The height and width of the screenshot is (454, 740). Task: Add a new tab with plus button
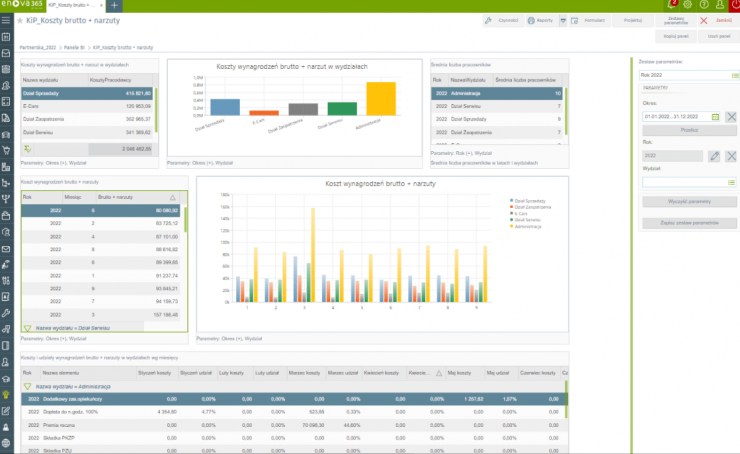(113, 5)
